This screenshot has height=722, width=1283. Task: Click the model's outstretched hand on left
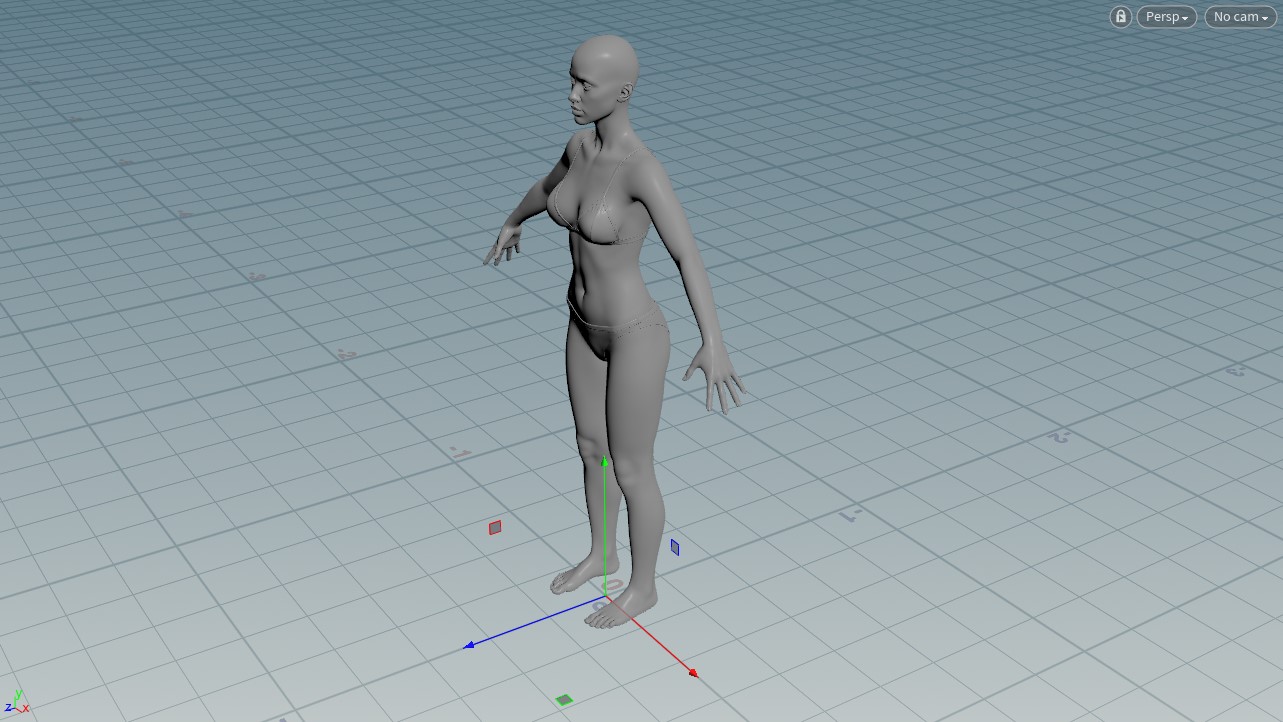tap(503, 247)
